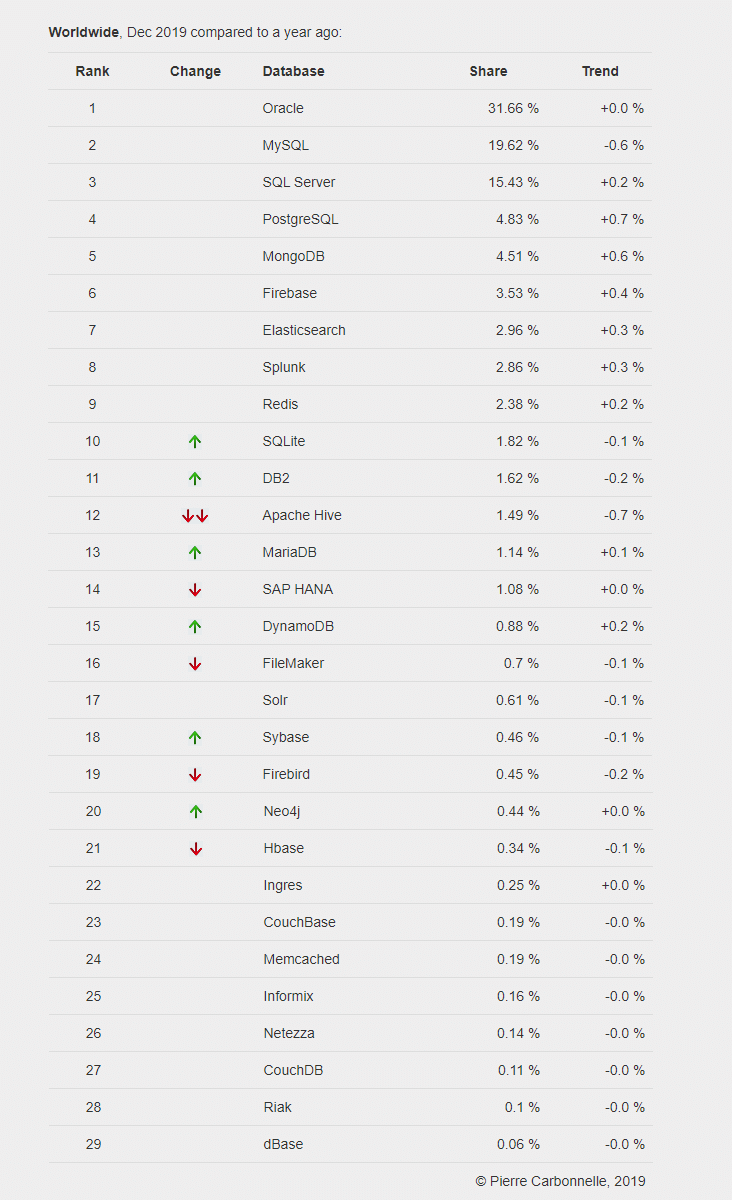The width and height of the screenshot is (732, 1200).
Task: Click the green up arrow next to MariaDB
Action: click(x=195, y=552)
